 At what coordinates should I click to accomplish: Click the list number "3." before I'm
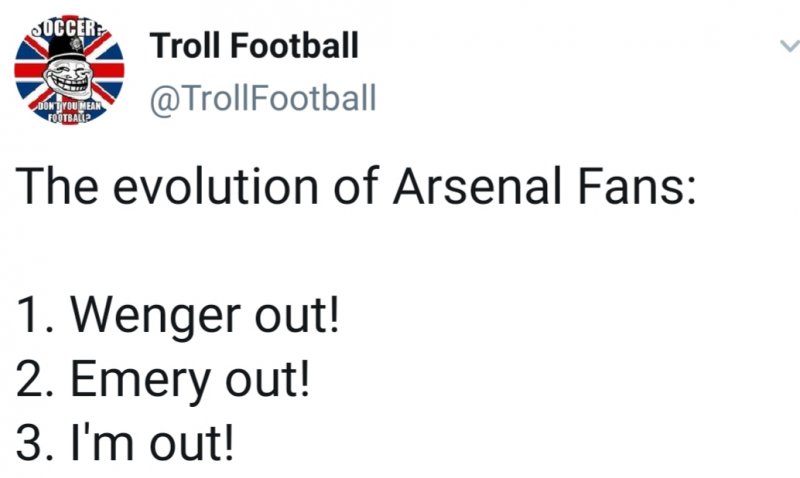click(x=37, y=441)
